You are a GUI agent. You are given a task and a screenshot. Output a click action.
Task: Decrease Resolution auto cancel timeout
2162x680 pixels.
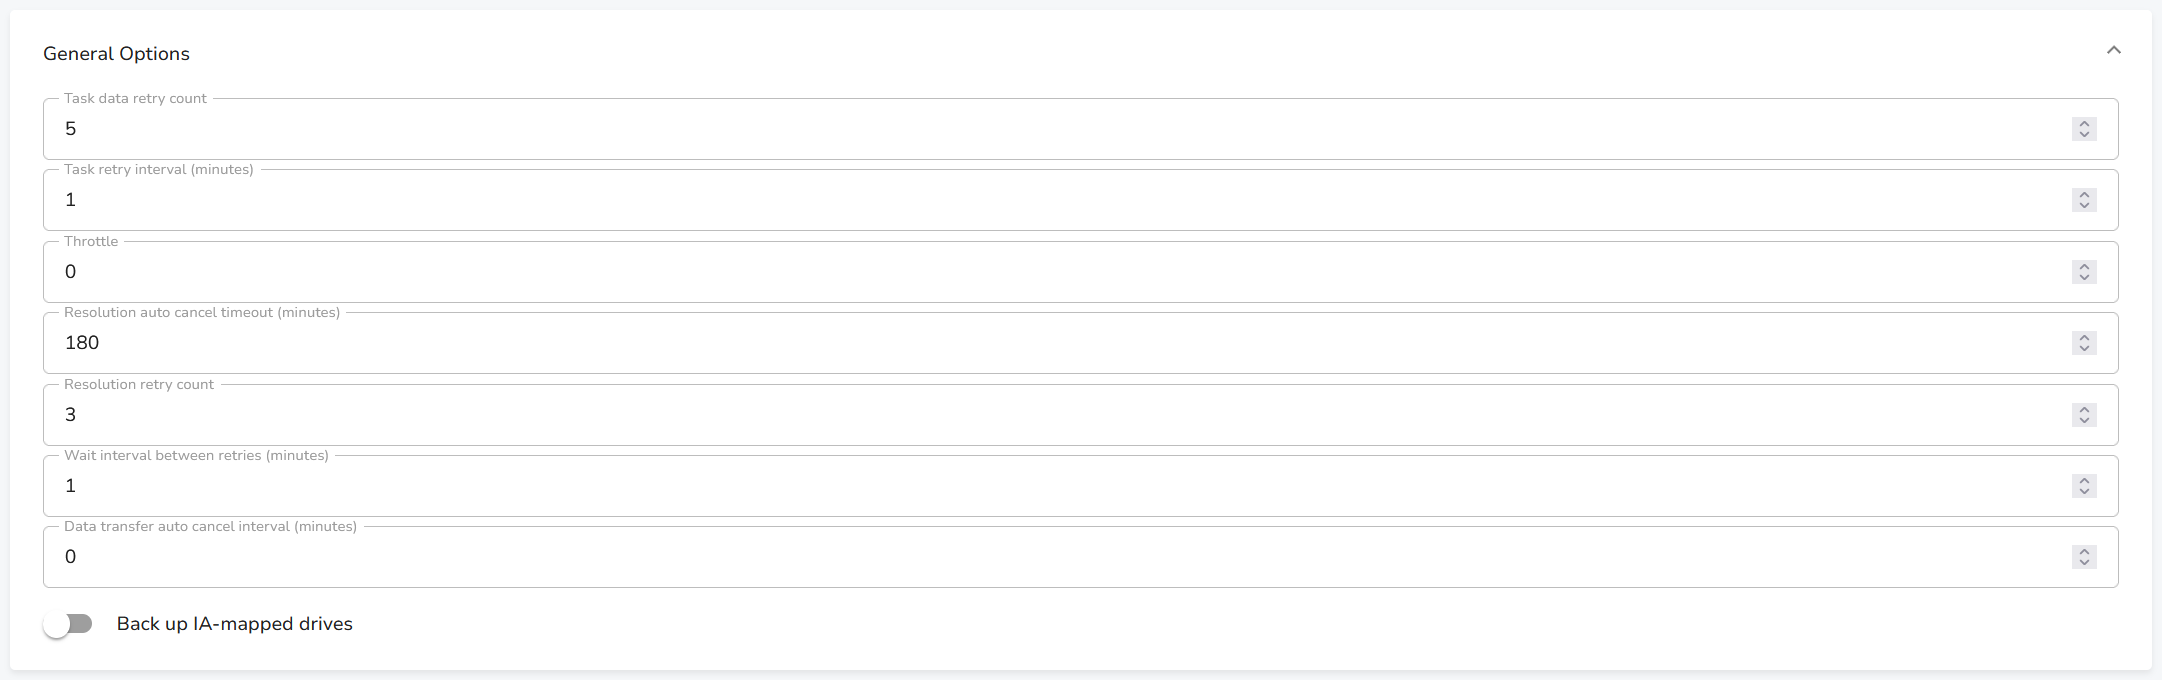tap(2084, 349)
